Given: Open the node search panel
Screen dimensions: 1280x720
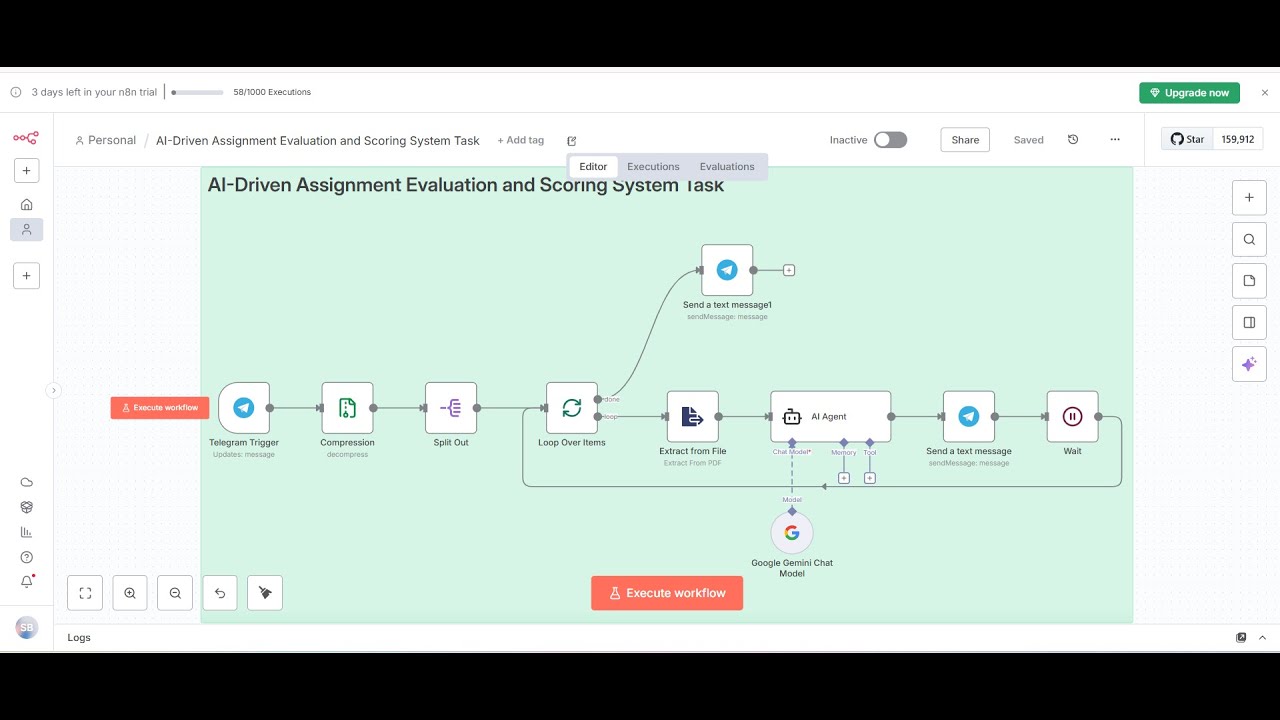Looking at the screenshot, I should tap(1249, 239).
